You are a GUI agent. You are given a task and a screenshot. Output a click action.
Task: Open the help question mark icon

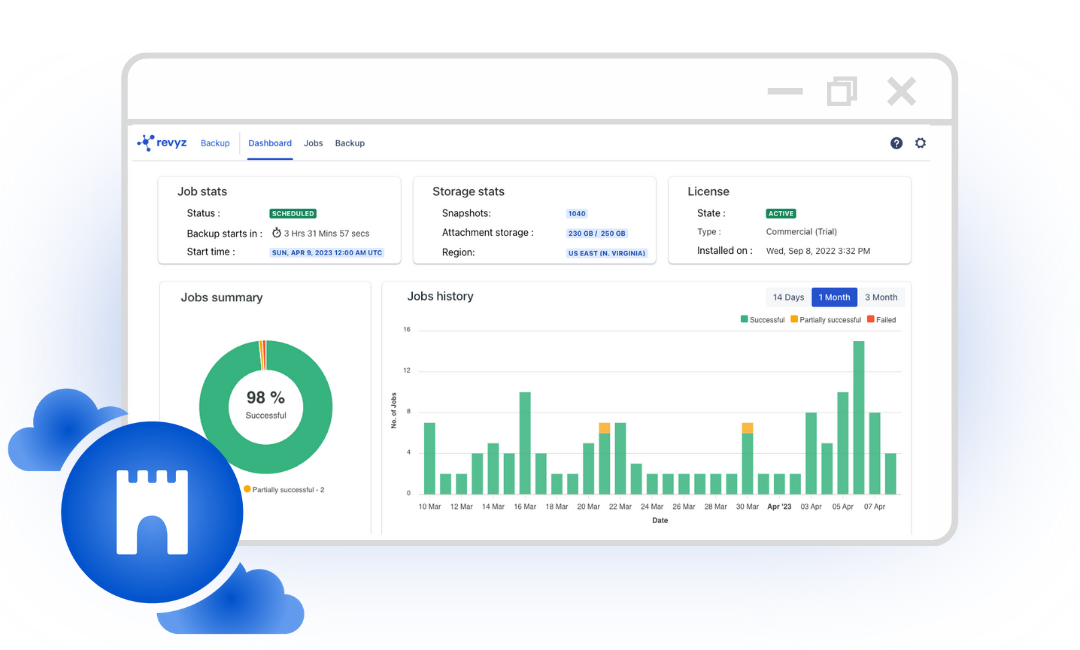click(896, 143)
